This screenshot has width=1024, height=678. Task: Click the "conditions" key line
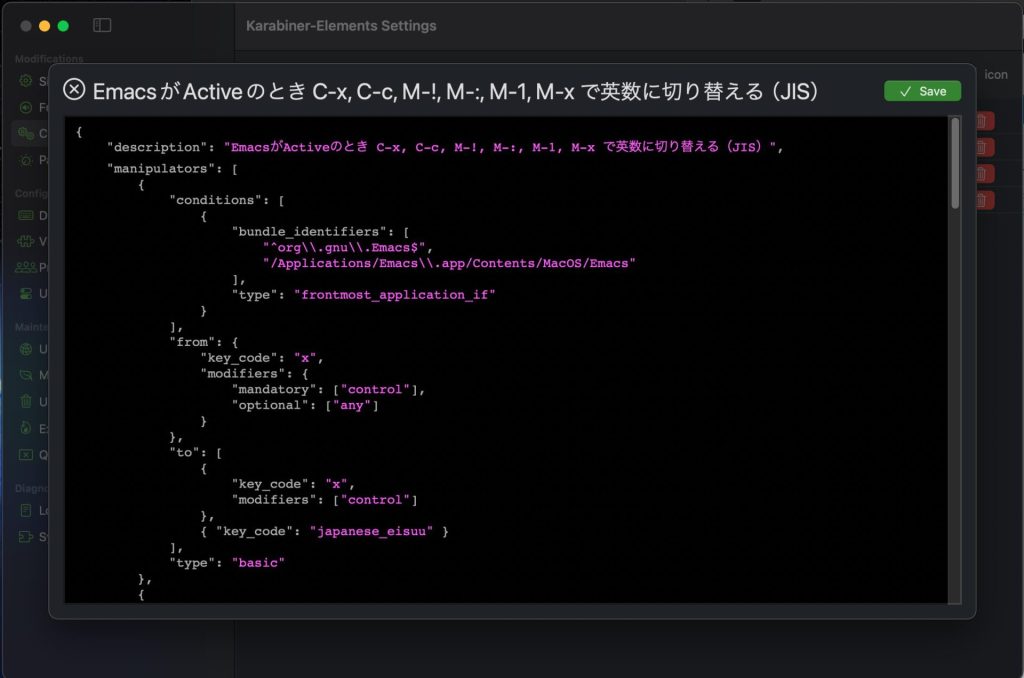(227, 200)
